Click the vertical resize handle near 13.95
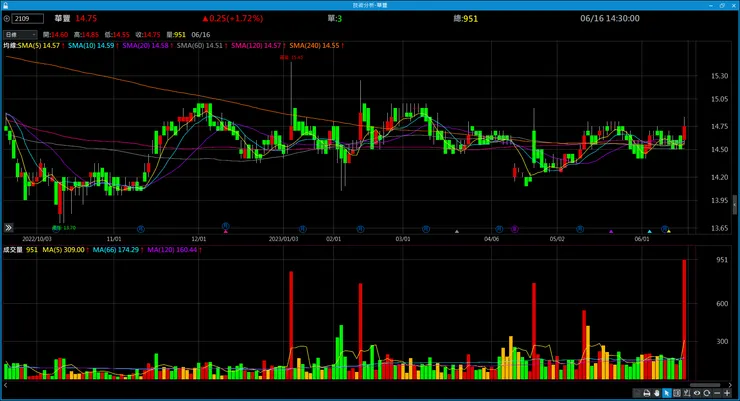 734,205
